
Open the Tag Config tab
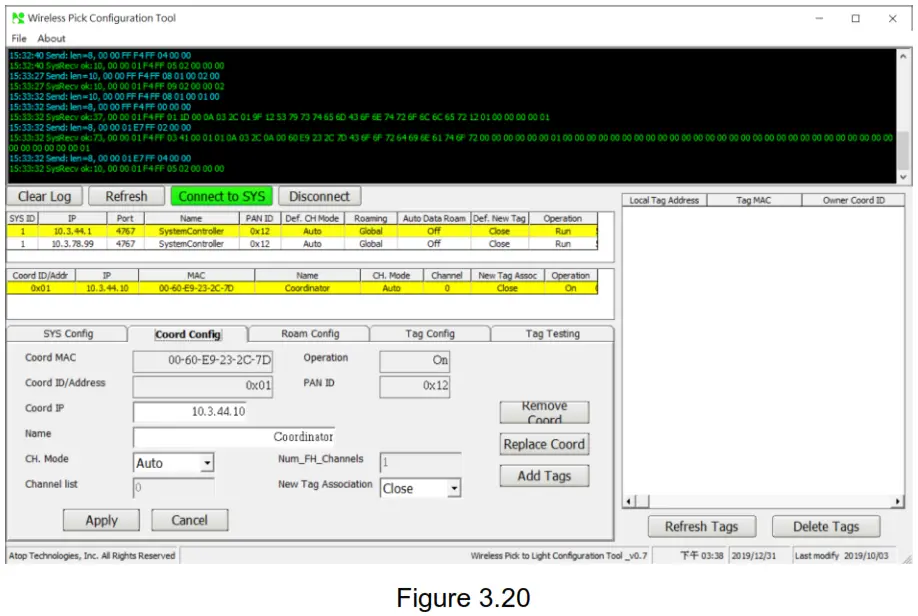pos(430,334)
